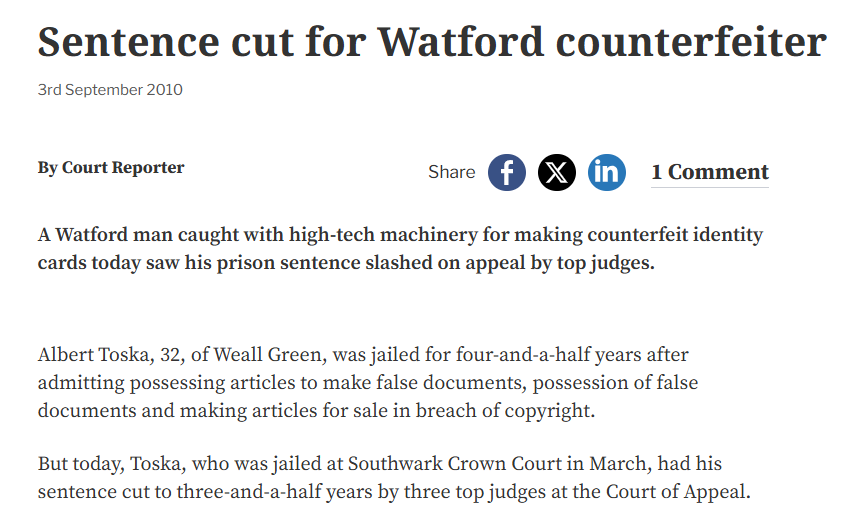Click the By Court Reporter byline
The image size is (854, 520).
(x=111, y=168)
